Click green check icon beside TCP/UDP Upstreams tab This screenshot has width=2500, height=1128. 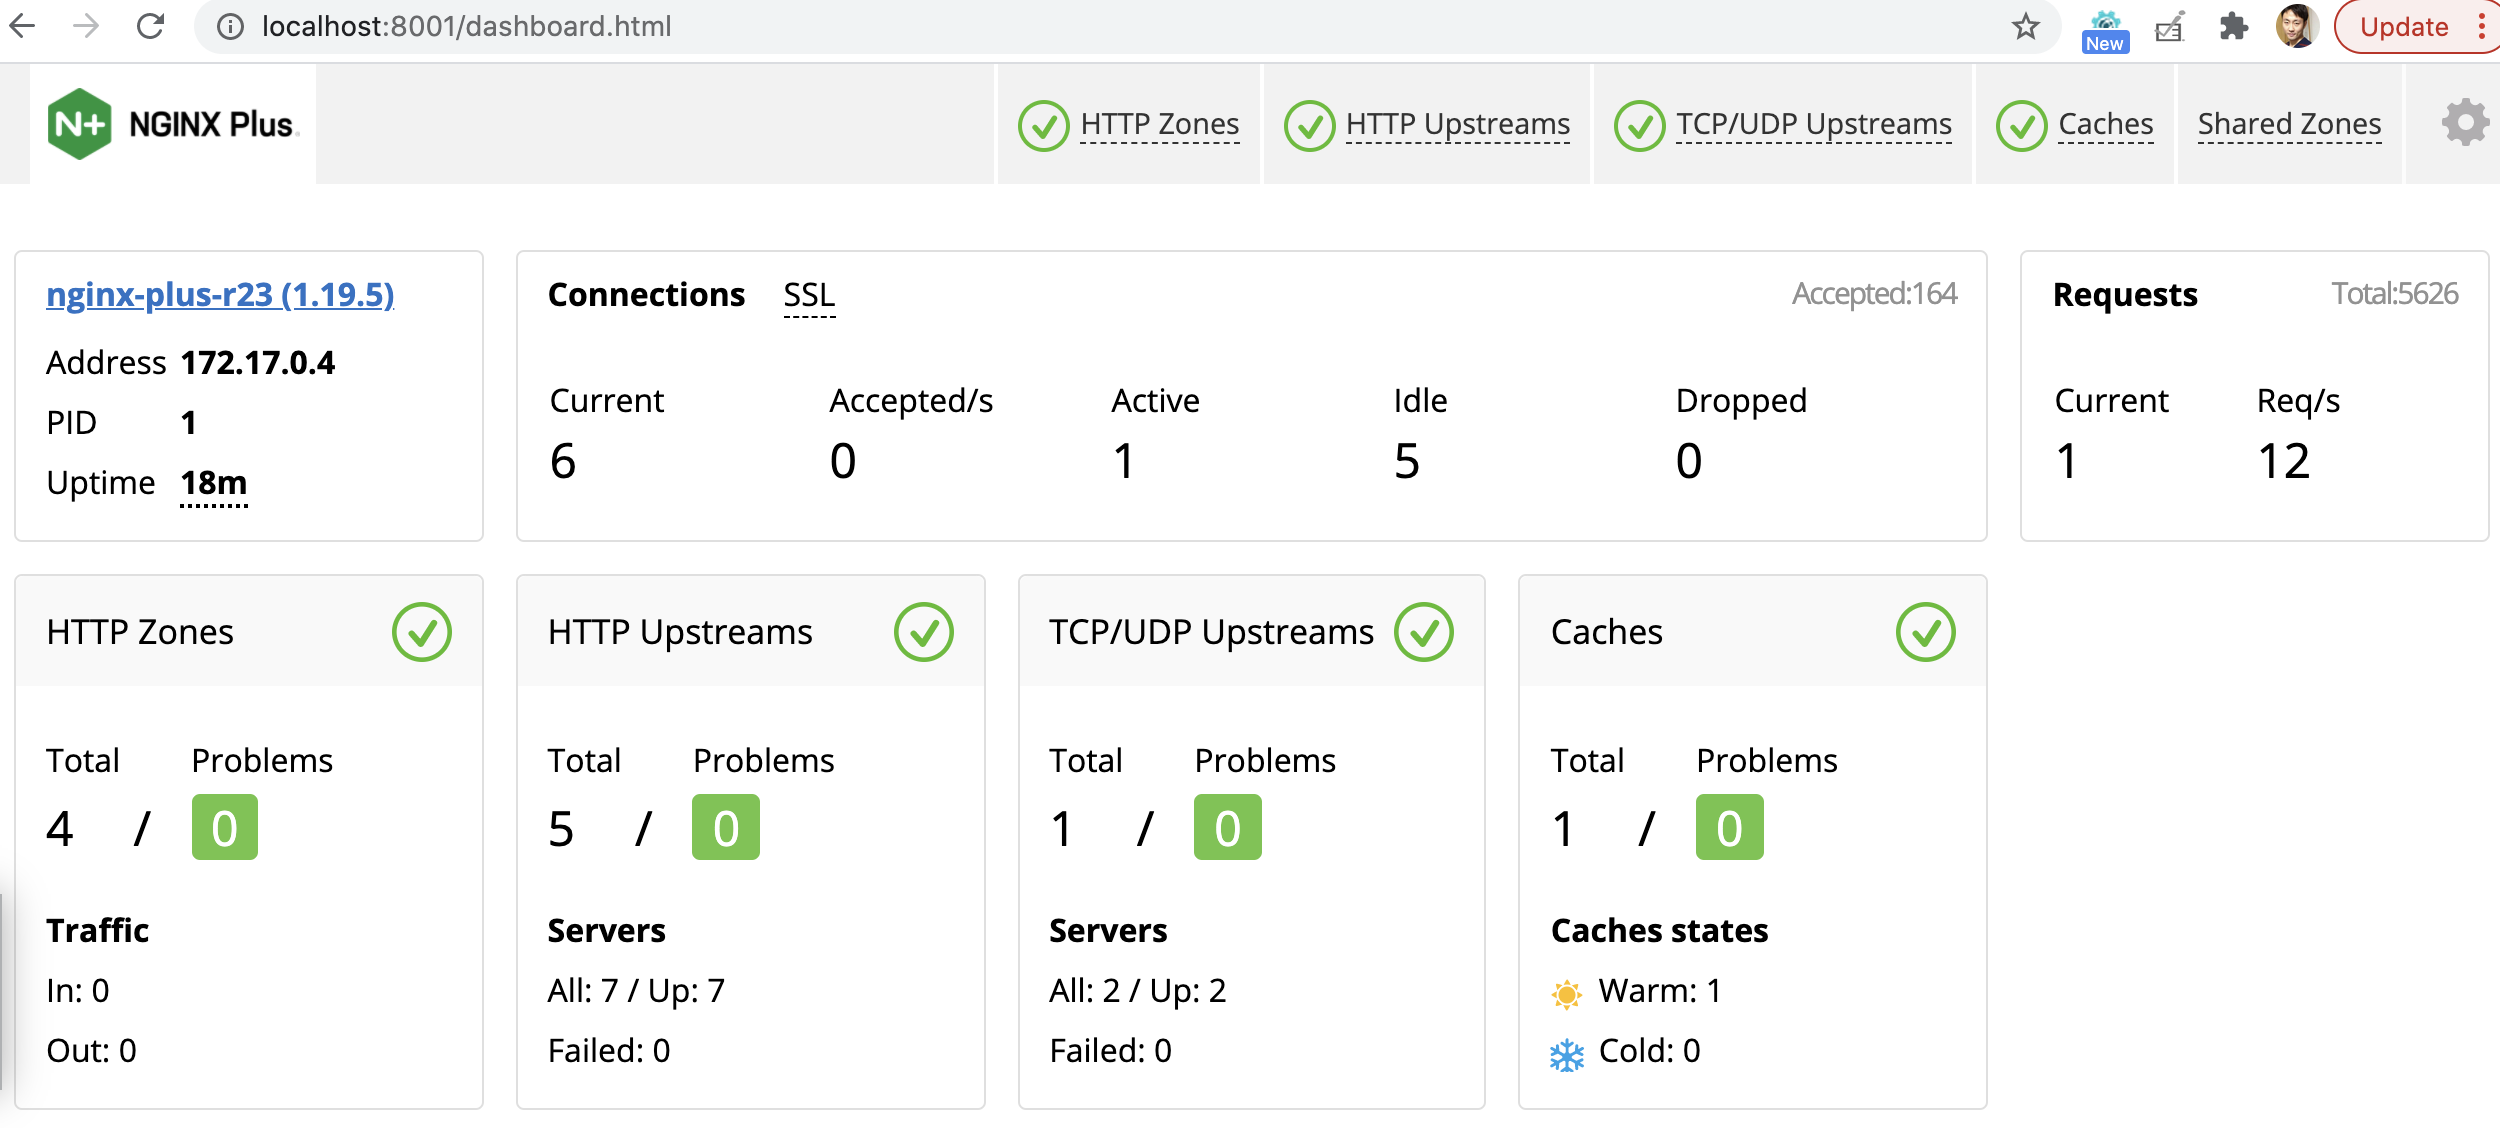(x=1639, y=126)
